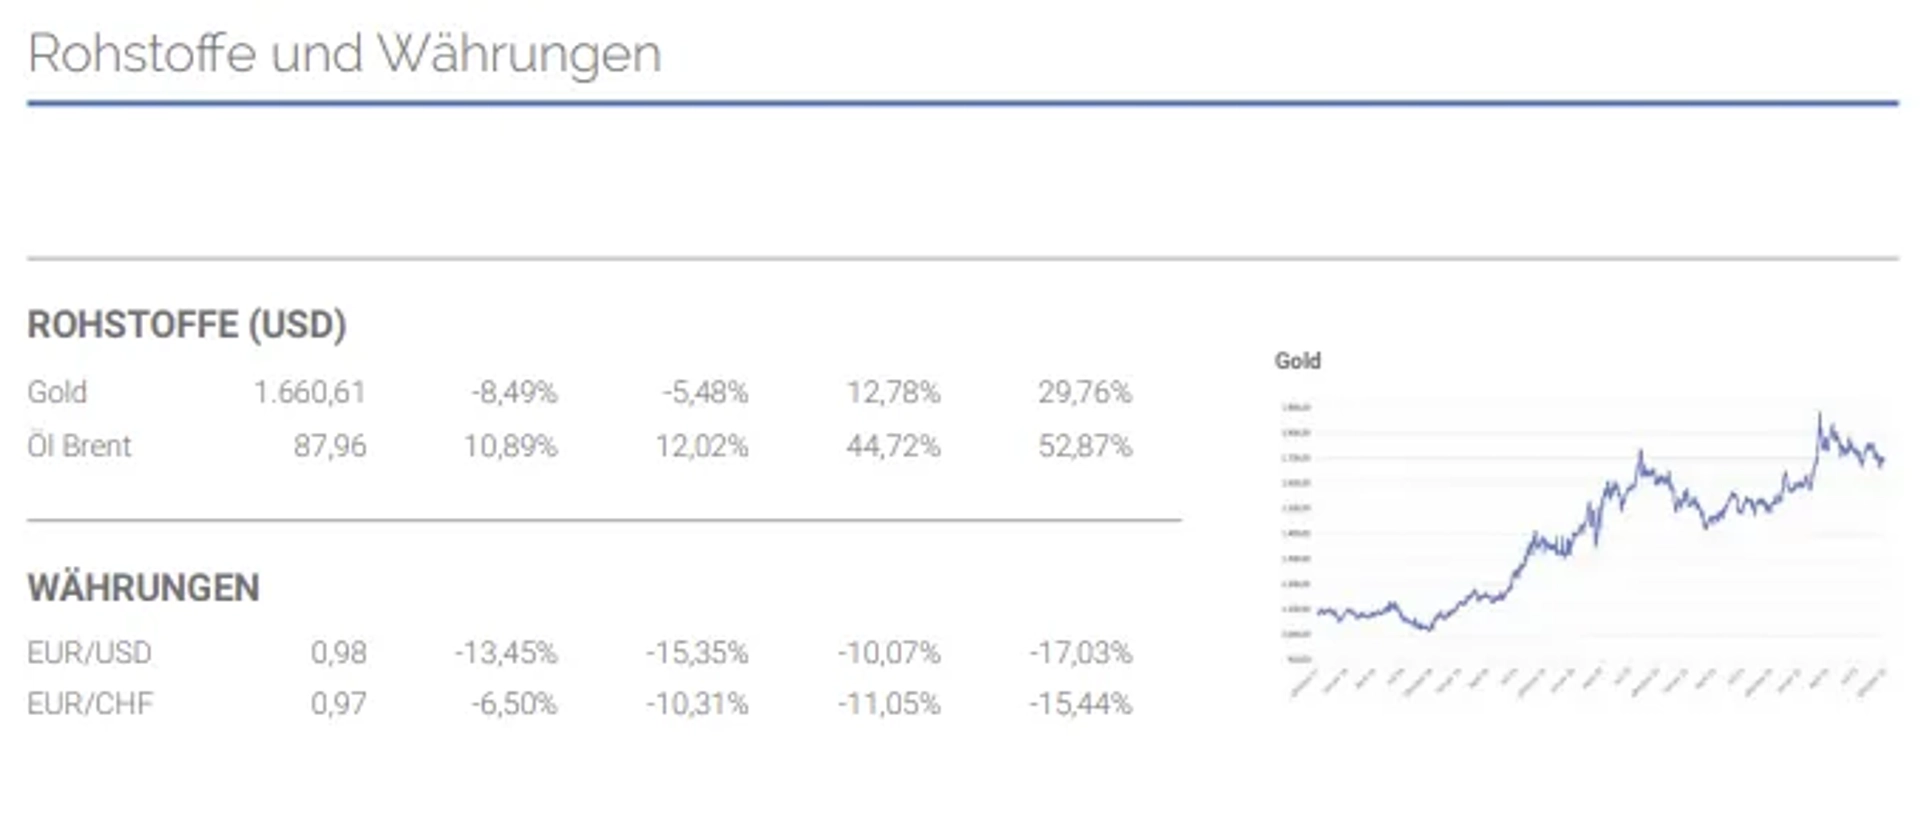Image resolution: width=1920 pixels, height=813 pixels.
Task: Click the Öl Brent row label
Action: pos(79,446)
